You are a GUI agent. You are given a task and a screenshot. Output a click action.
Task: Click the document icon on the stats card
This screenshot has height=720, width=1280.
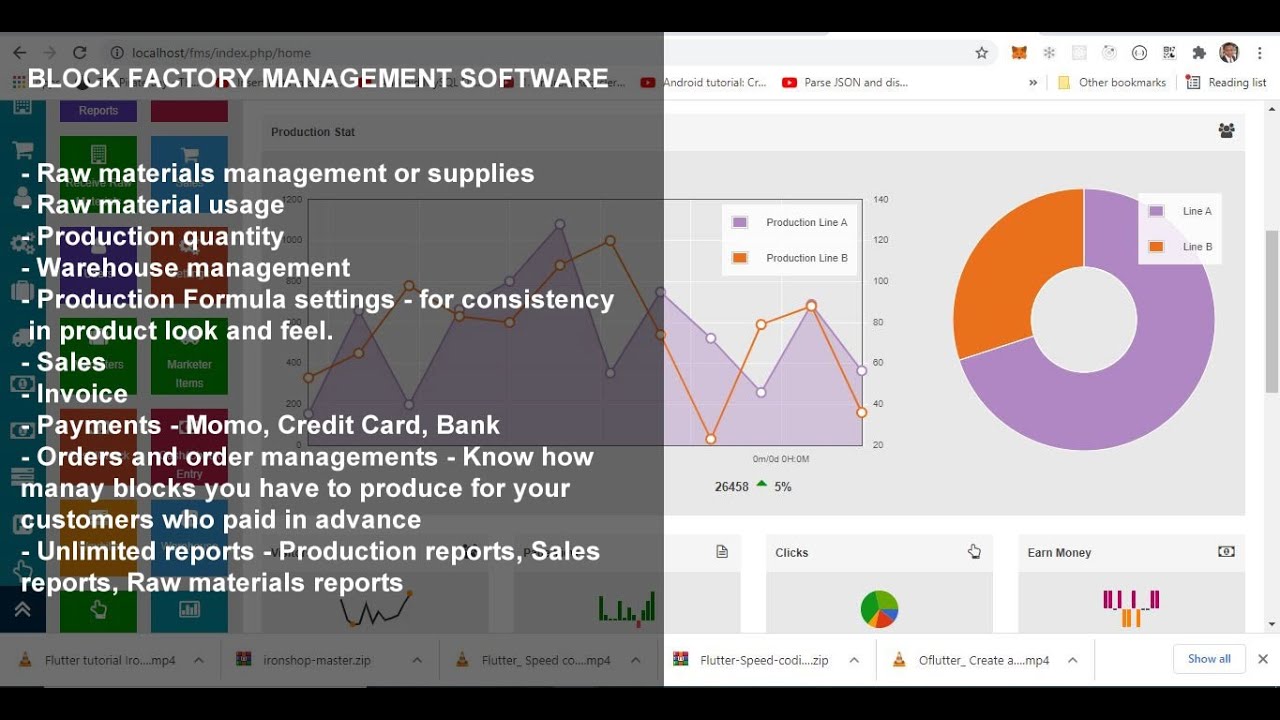(722, 552)
